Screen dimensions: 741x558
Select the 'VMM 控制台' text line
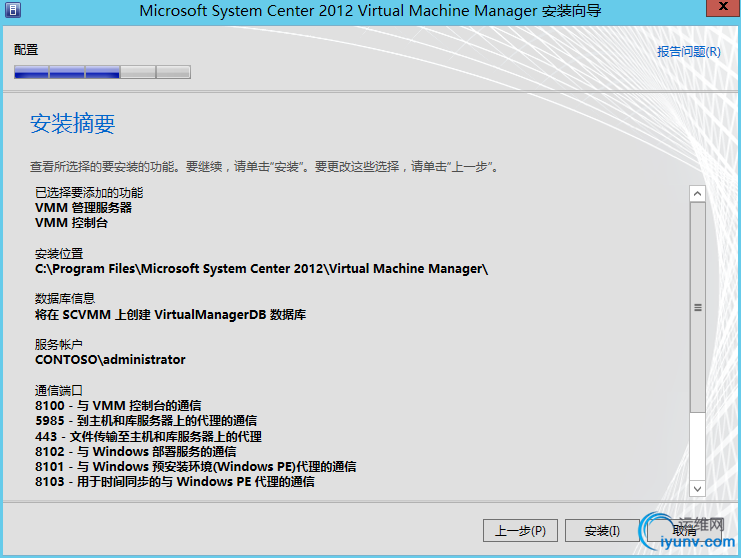(71, 223)
